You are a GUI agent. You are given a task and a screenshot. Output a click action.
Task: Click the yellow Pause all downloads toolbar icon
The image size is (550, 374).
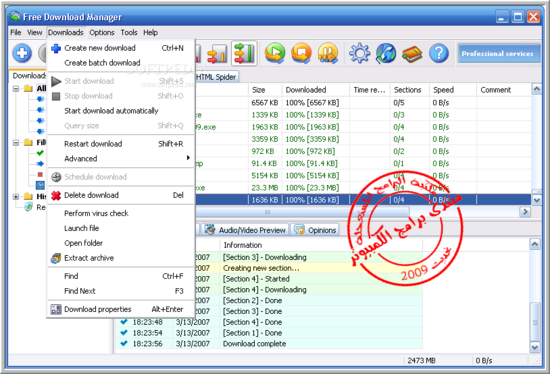pos(328,53)
